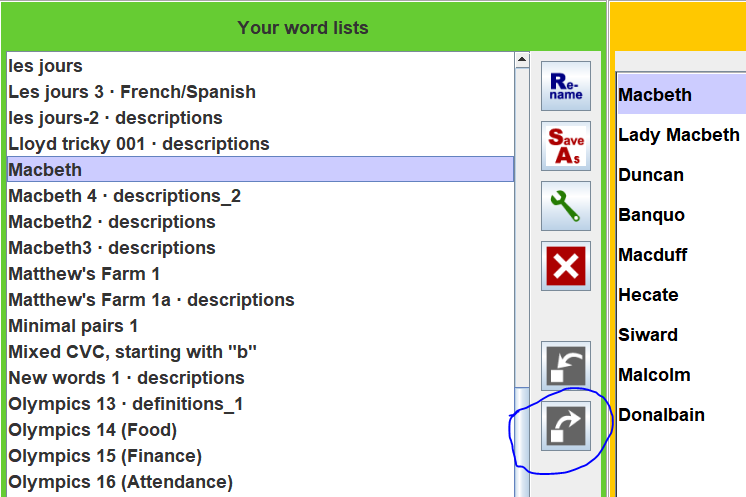
Task: Click the word list scrollbar thumb
Action: 522,442
